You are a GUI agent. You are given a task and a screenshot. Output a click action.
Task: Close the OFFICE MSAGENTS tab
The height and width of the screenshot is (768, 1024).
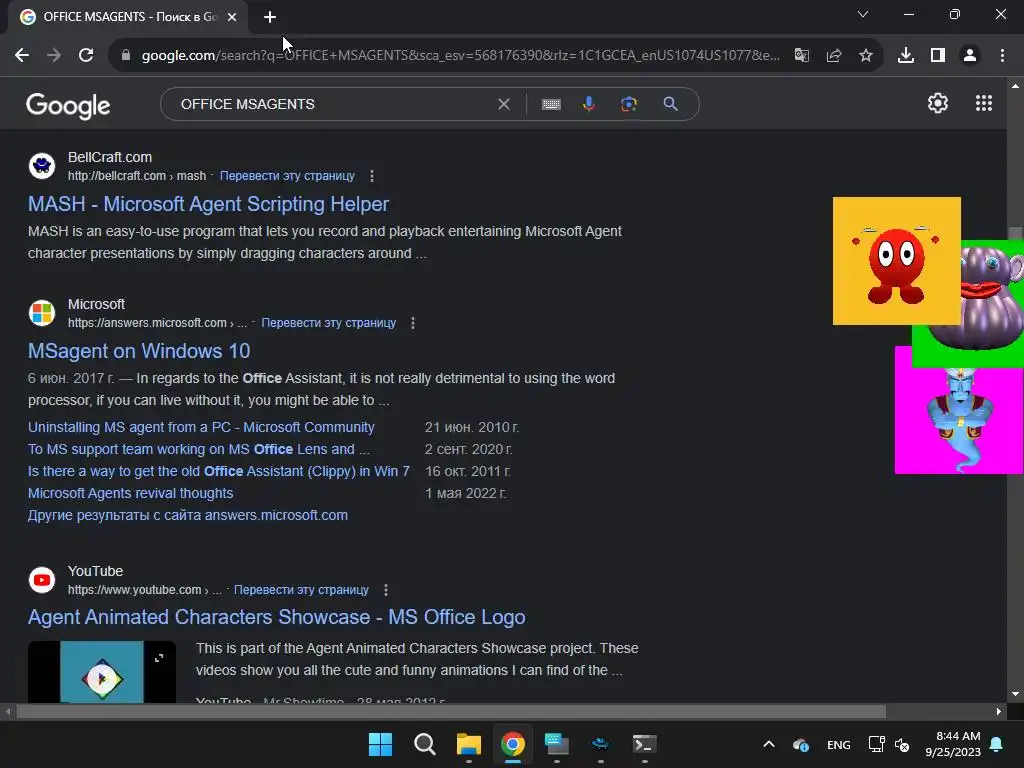(x=232, y=17)
